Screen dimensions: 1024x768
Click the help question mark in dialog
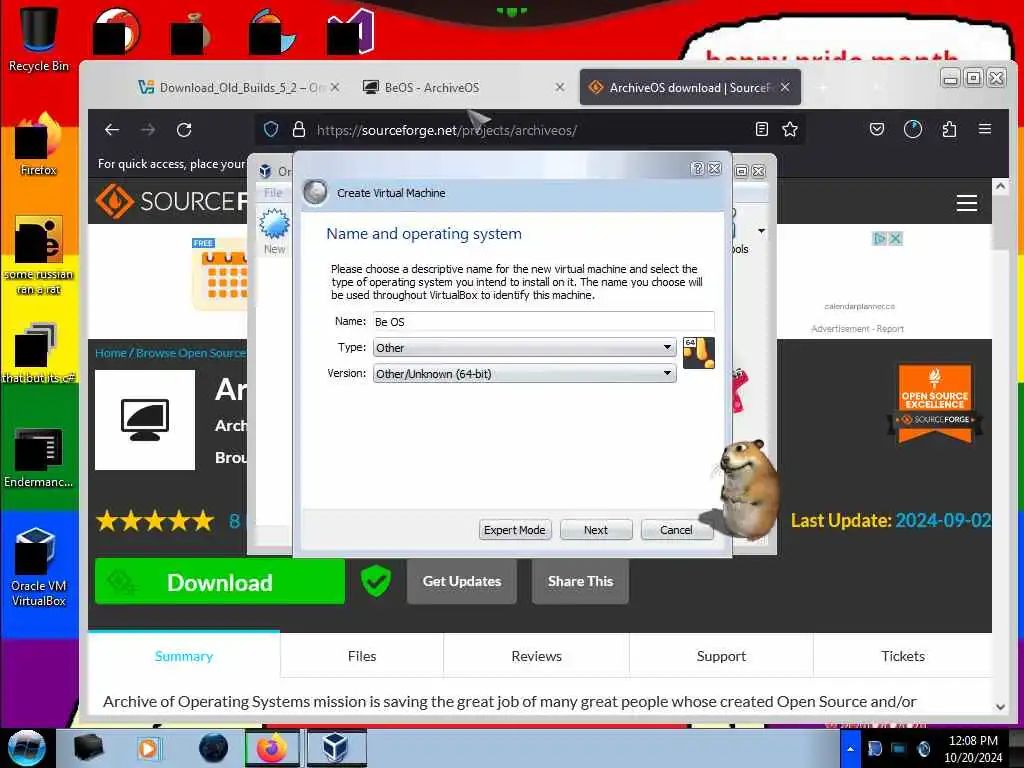(697, 168)
